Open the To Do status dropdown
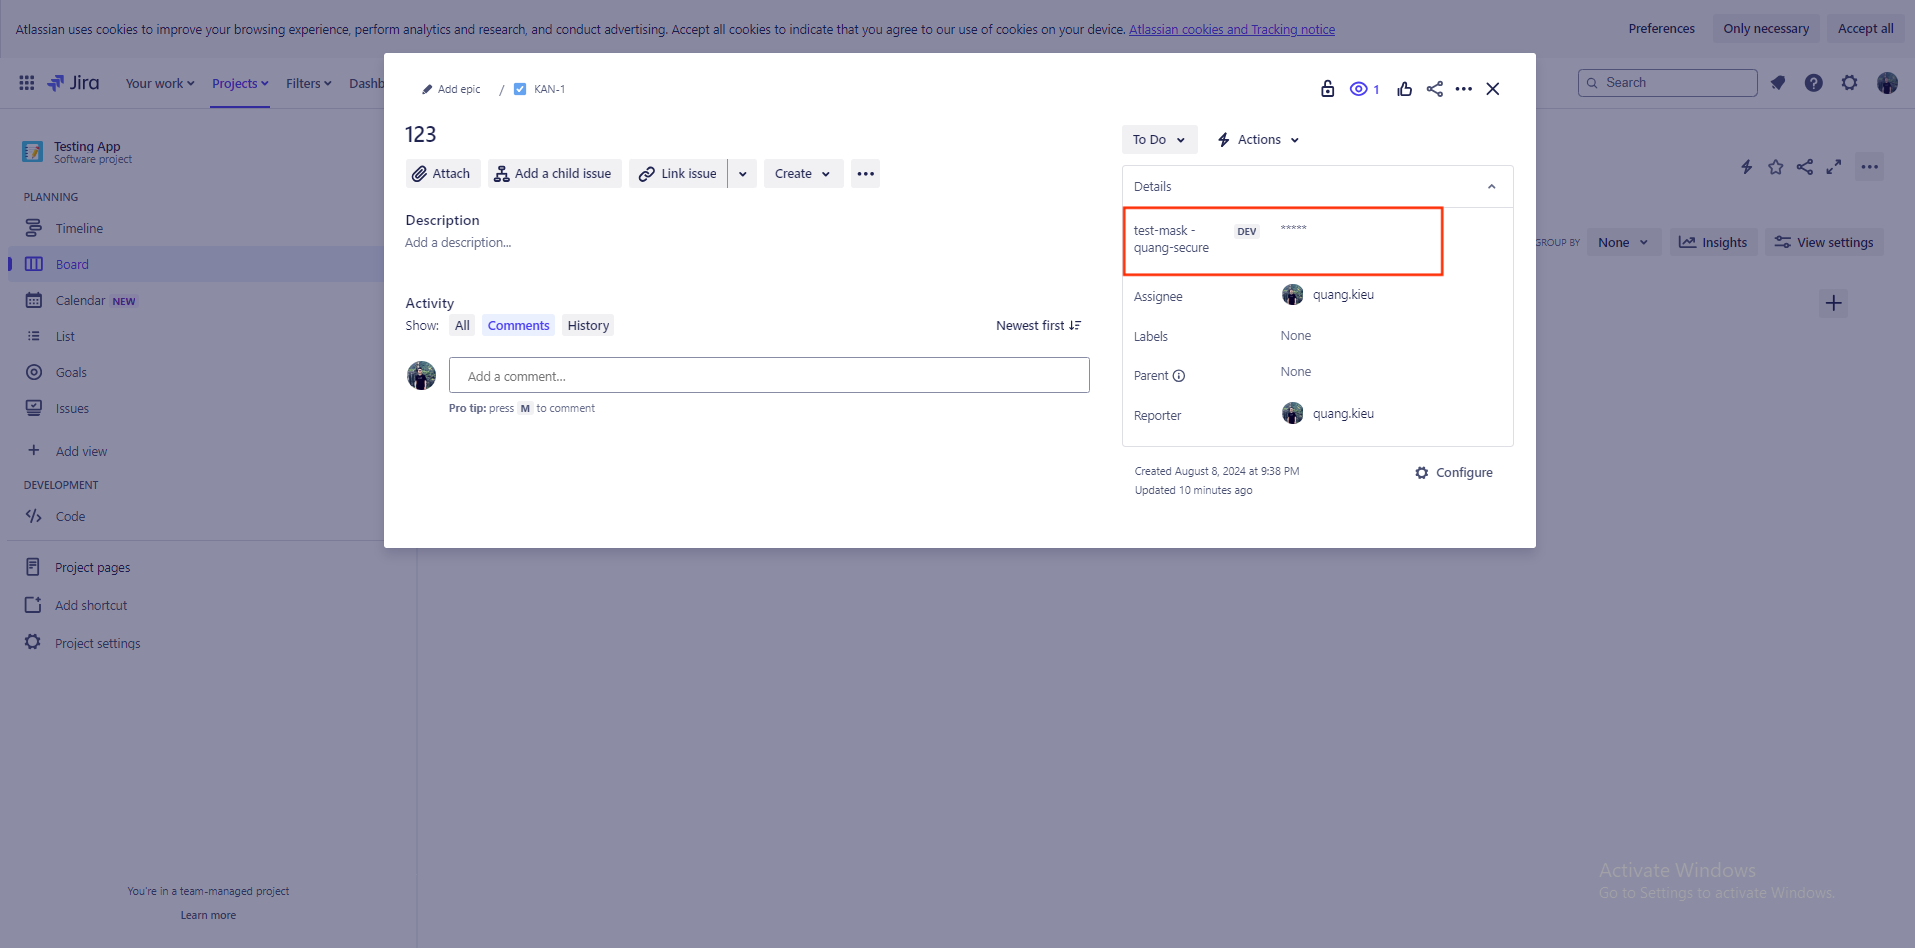 [x=1158, y=140]
